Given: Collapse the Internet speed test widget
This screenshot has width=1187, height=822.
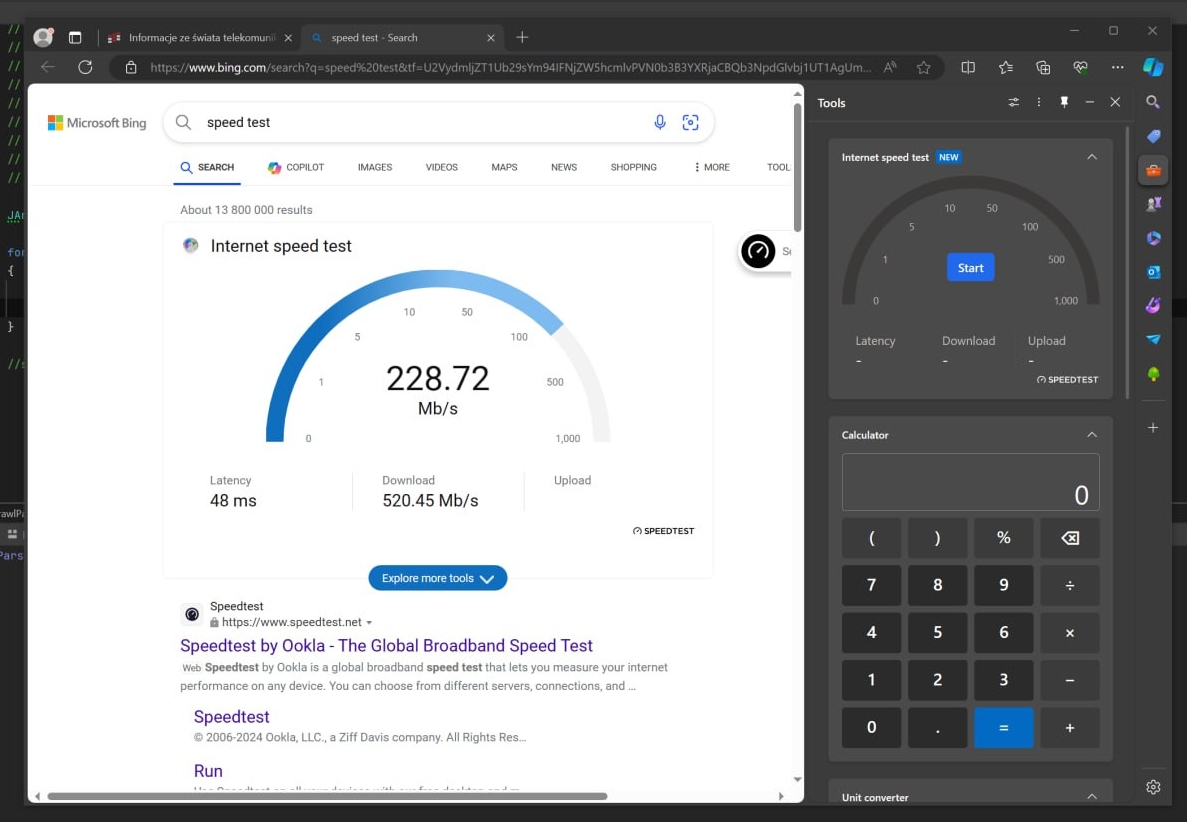Looking at the screenshot, I should pyautogui.click(x=1092, y=157).
